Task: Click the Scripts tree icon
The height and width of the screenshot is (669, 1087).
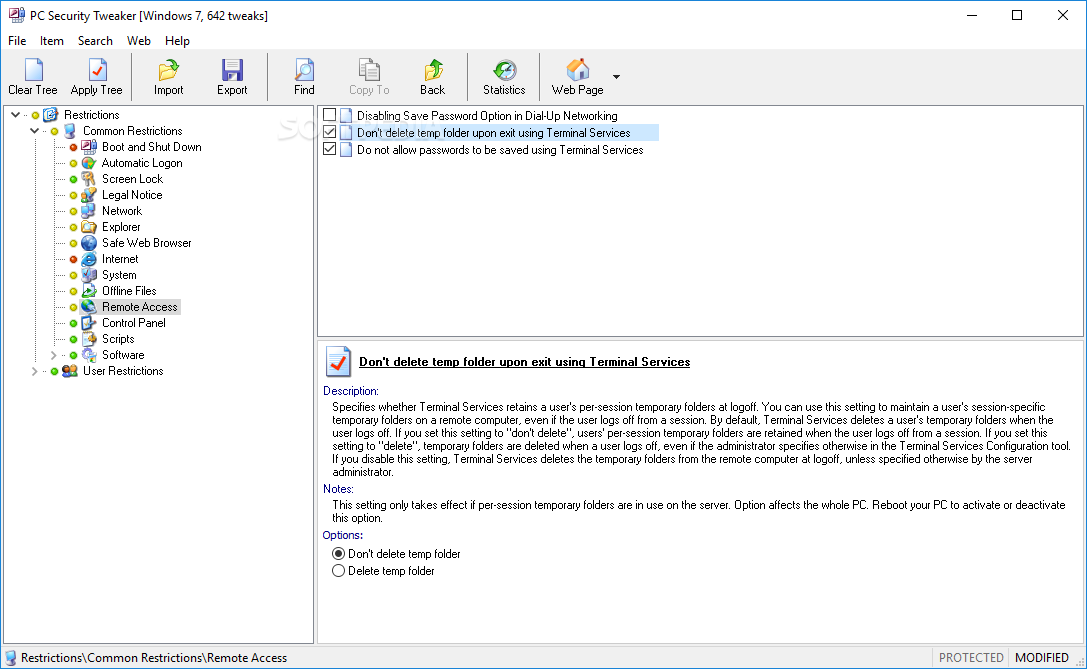Action: tap(89, 338)
